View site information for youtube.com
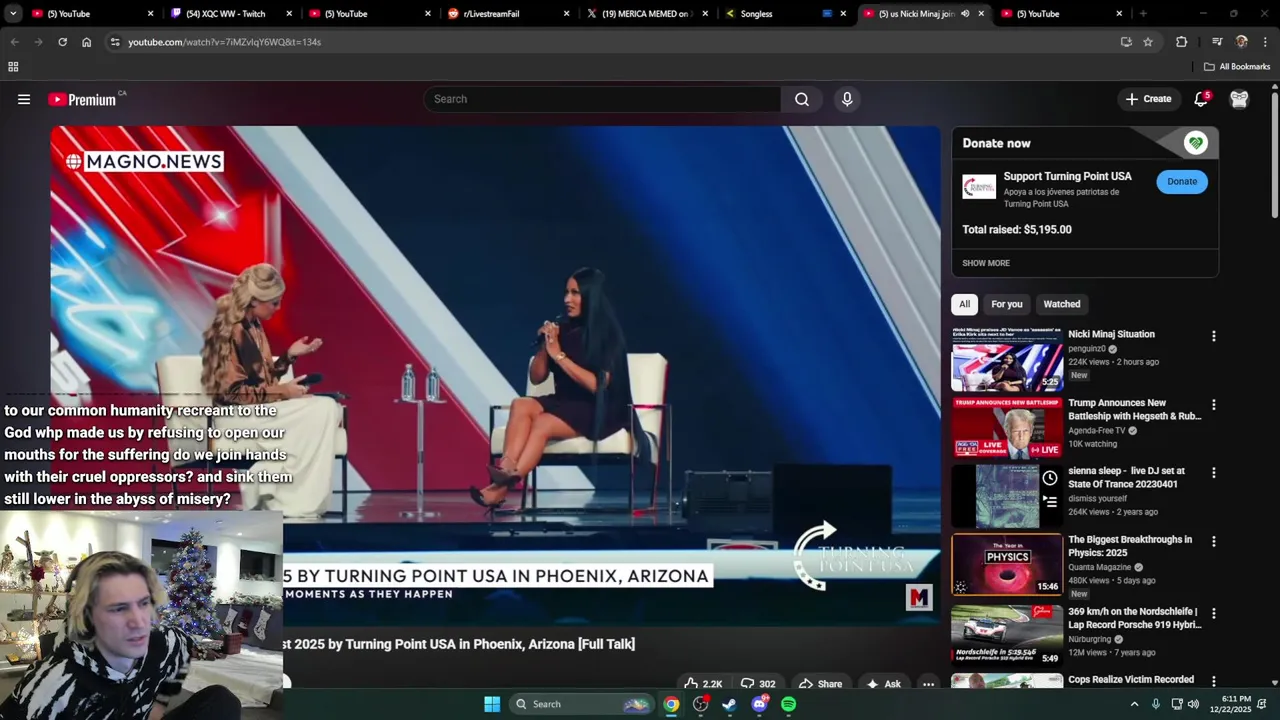 click(x=115, y=42)
